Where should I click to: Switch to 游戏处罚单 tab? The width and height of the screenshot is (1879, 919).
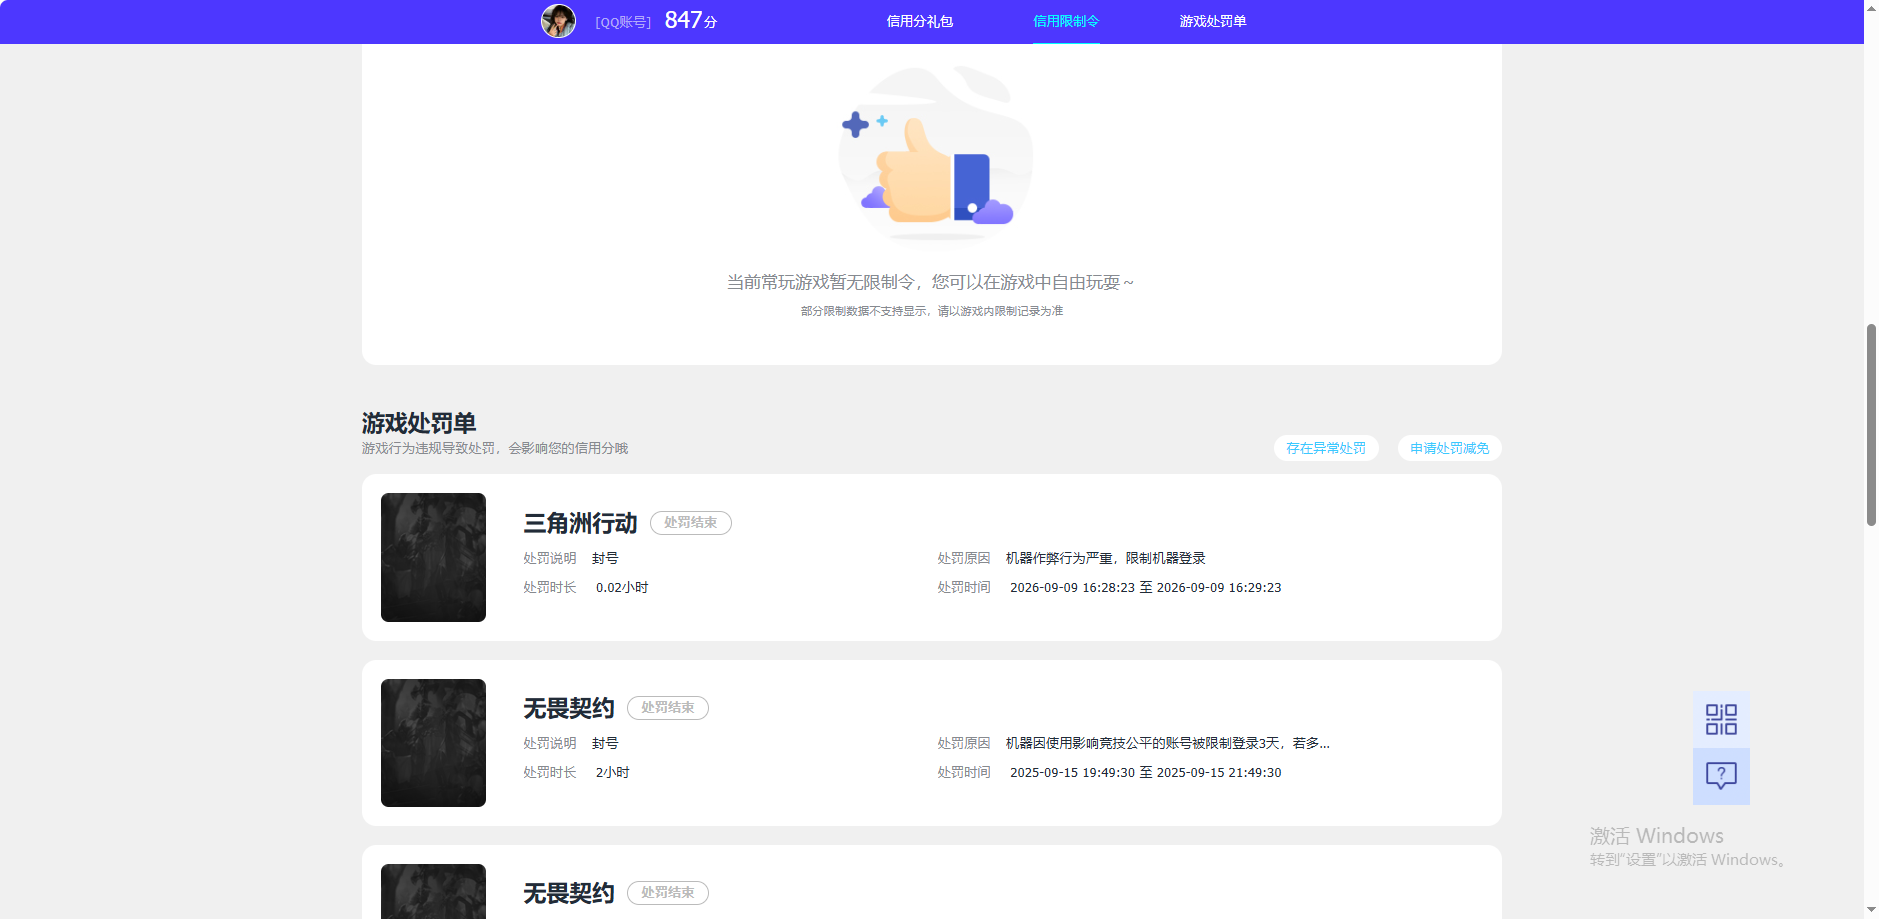pos(1212,21)
